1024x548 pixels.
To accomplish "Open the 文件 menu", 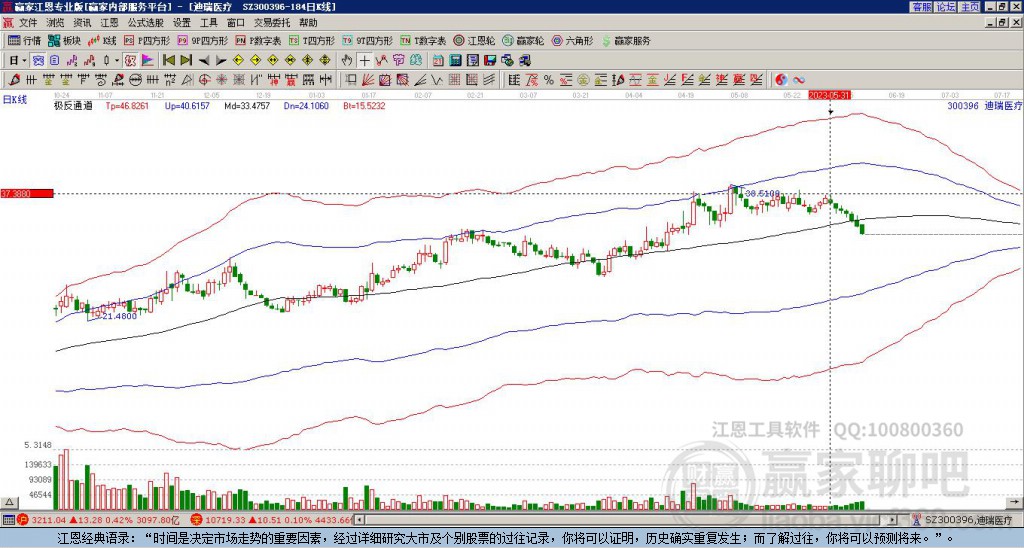I will pyautogui.click(x=28, y=23).
